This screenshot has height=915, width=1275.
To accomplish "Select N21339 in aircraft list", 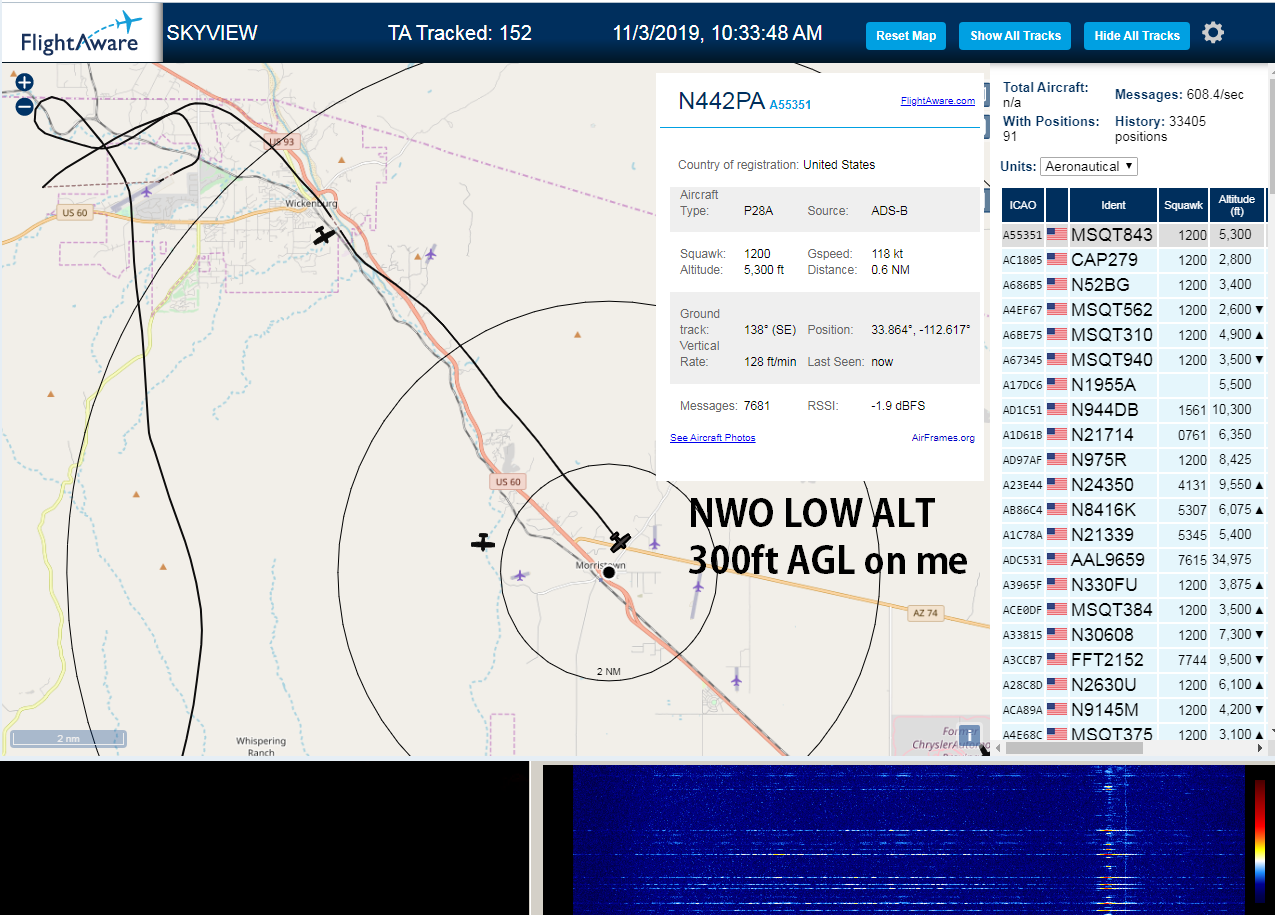I will tap(1103, 535).
